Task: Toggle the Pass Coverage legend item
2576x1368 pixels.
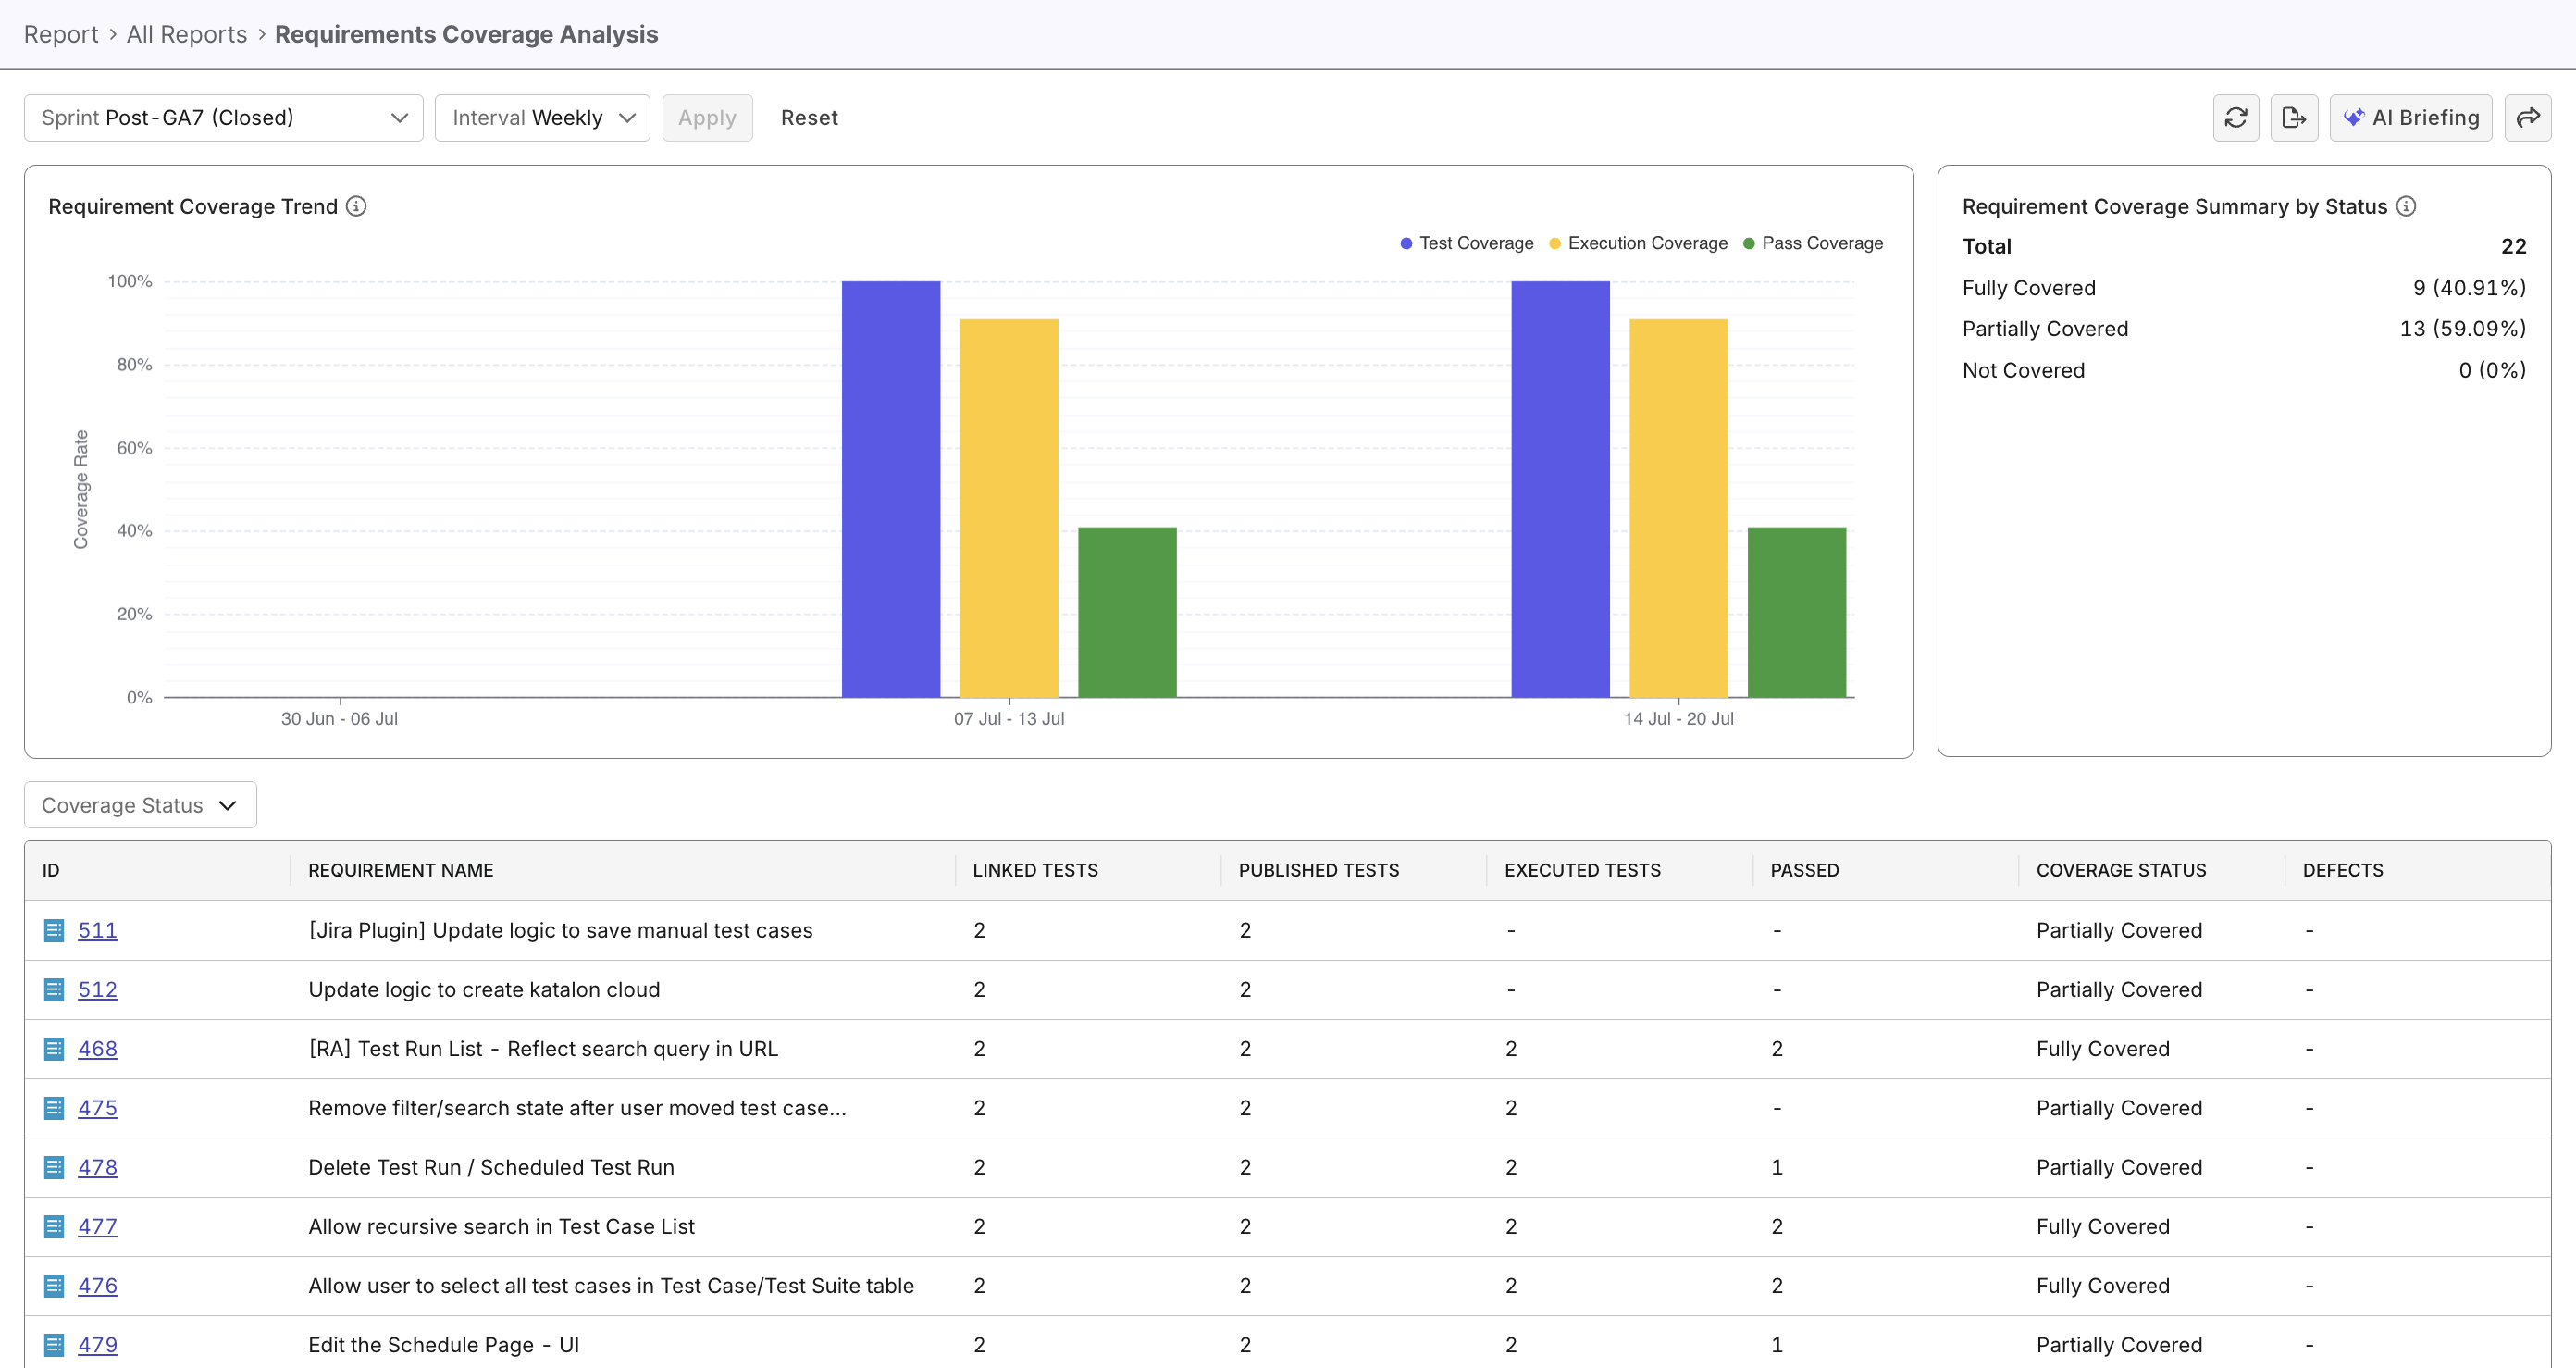Action: [x=1814, y=243]
